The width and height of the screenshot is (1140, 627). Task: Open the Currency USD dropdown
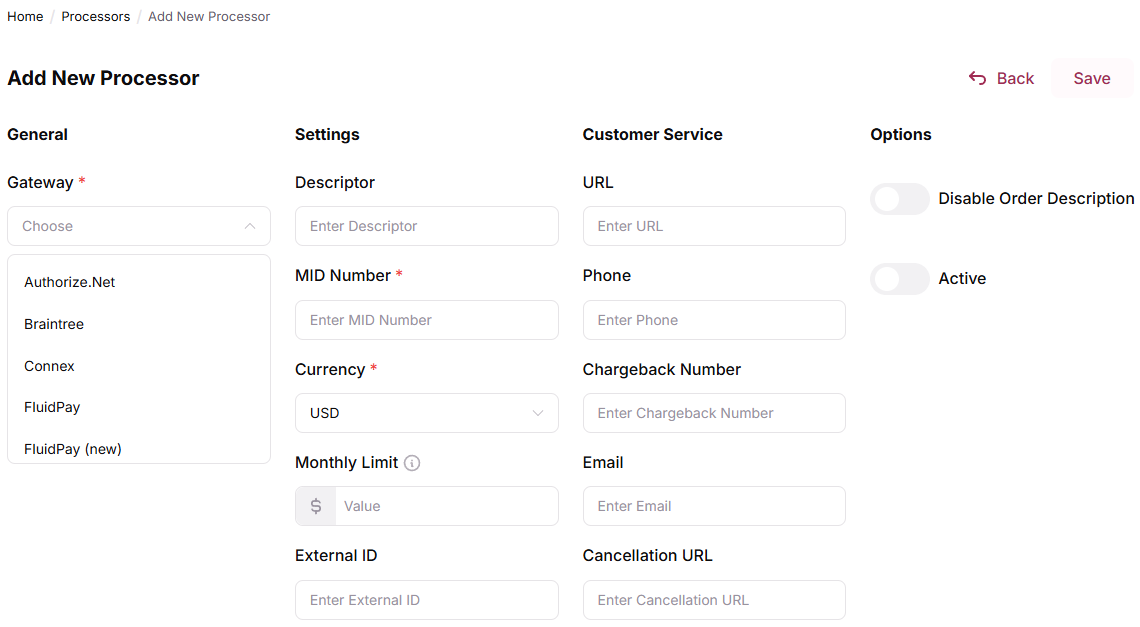427,413
